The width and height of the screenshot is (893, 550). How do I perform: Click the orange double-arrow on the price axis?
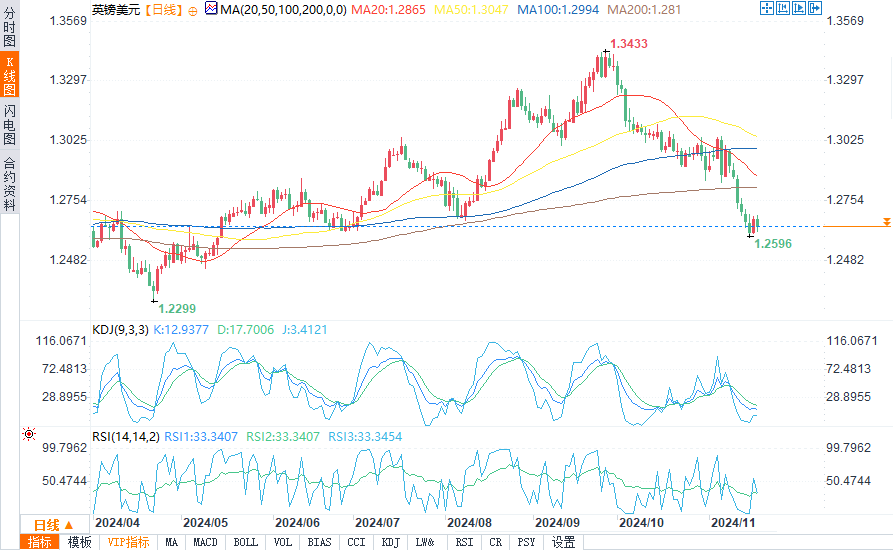pos(886,221)
